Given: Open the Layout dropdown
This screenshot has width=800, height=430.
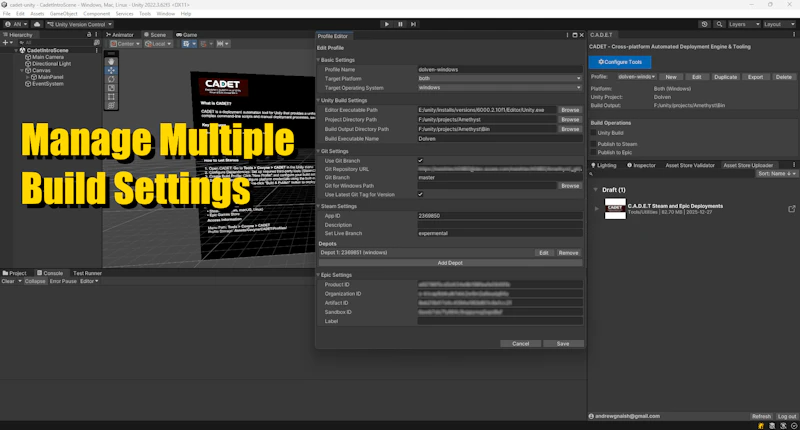Looking at the screenshot, I should tap(779, 24).
